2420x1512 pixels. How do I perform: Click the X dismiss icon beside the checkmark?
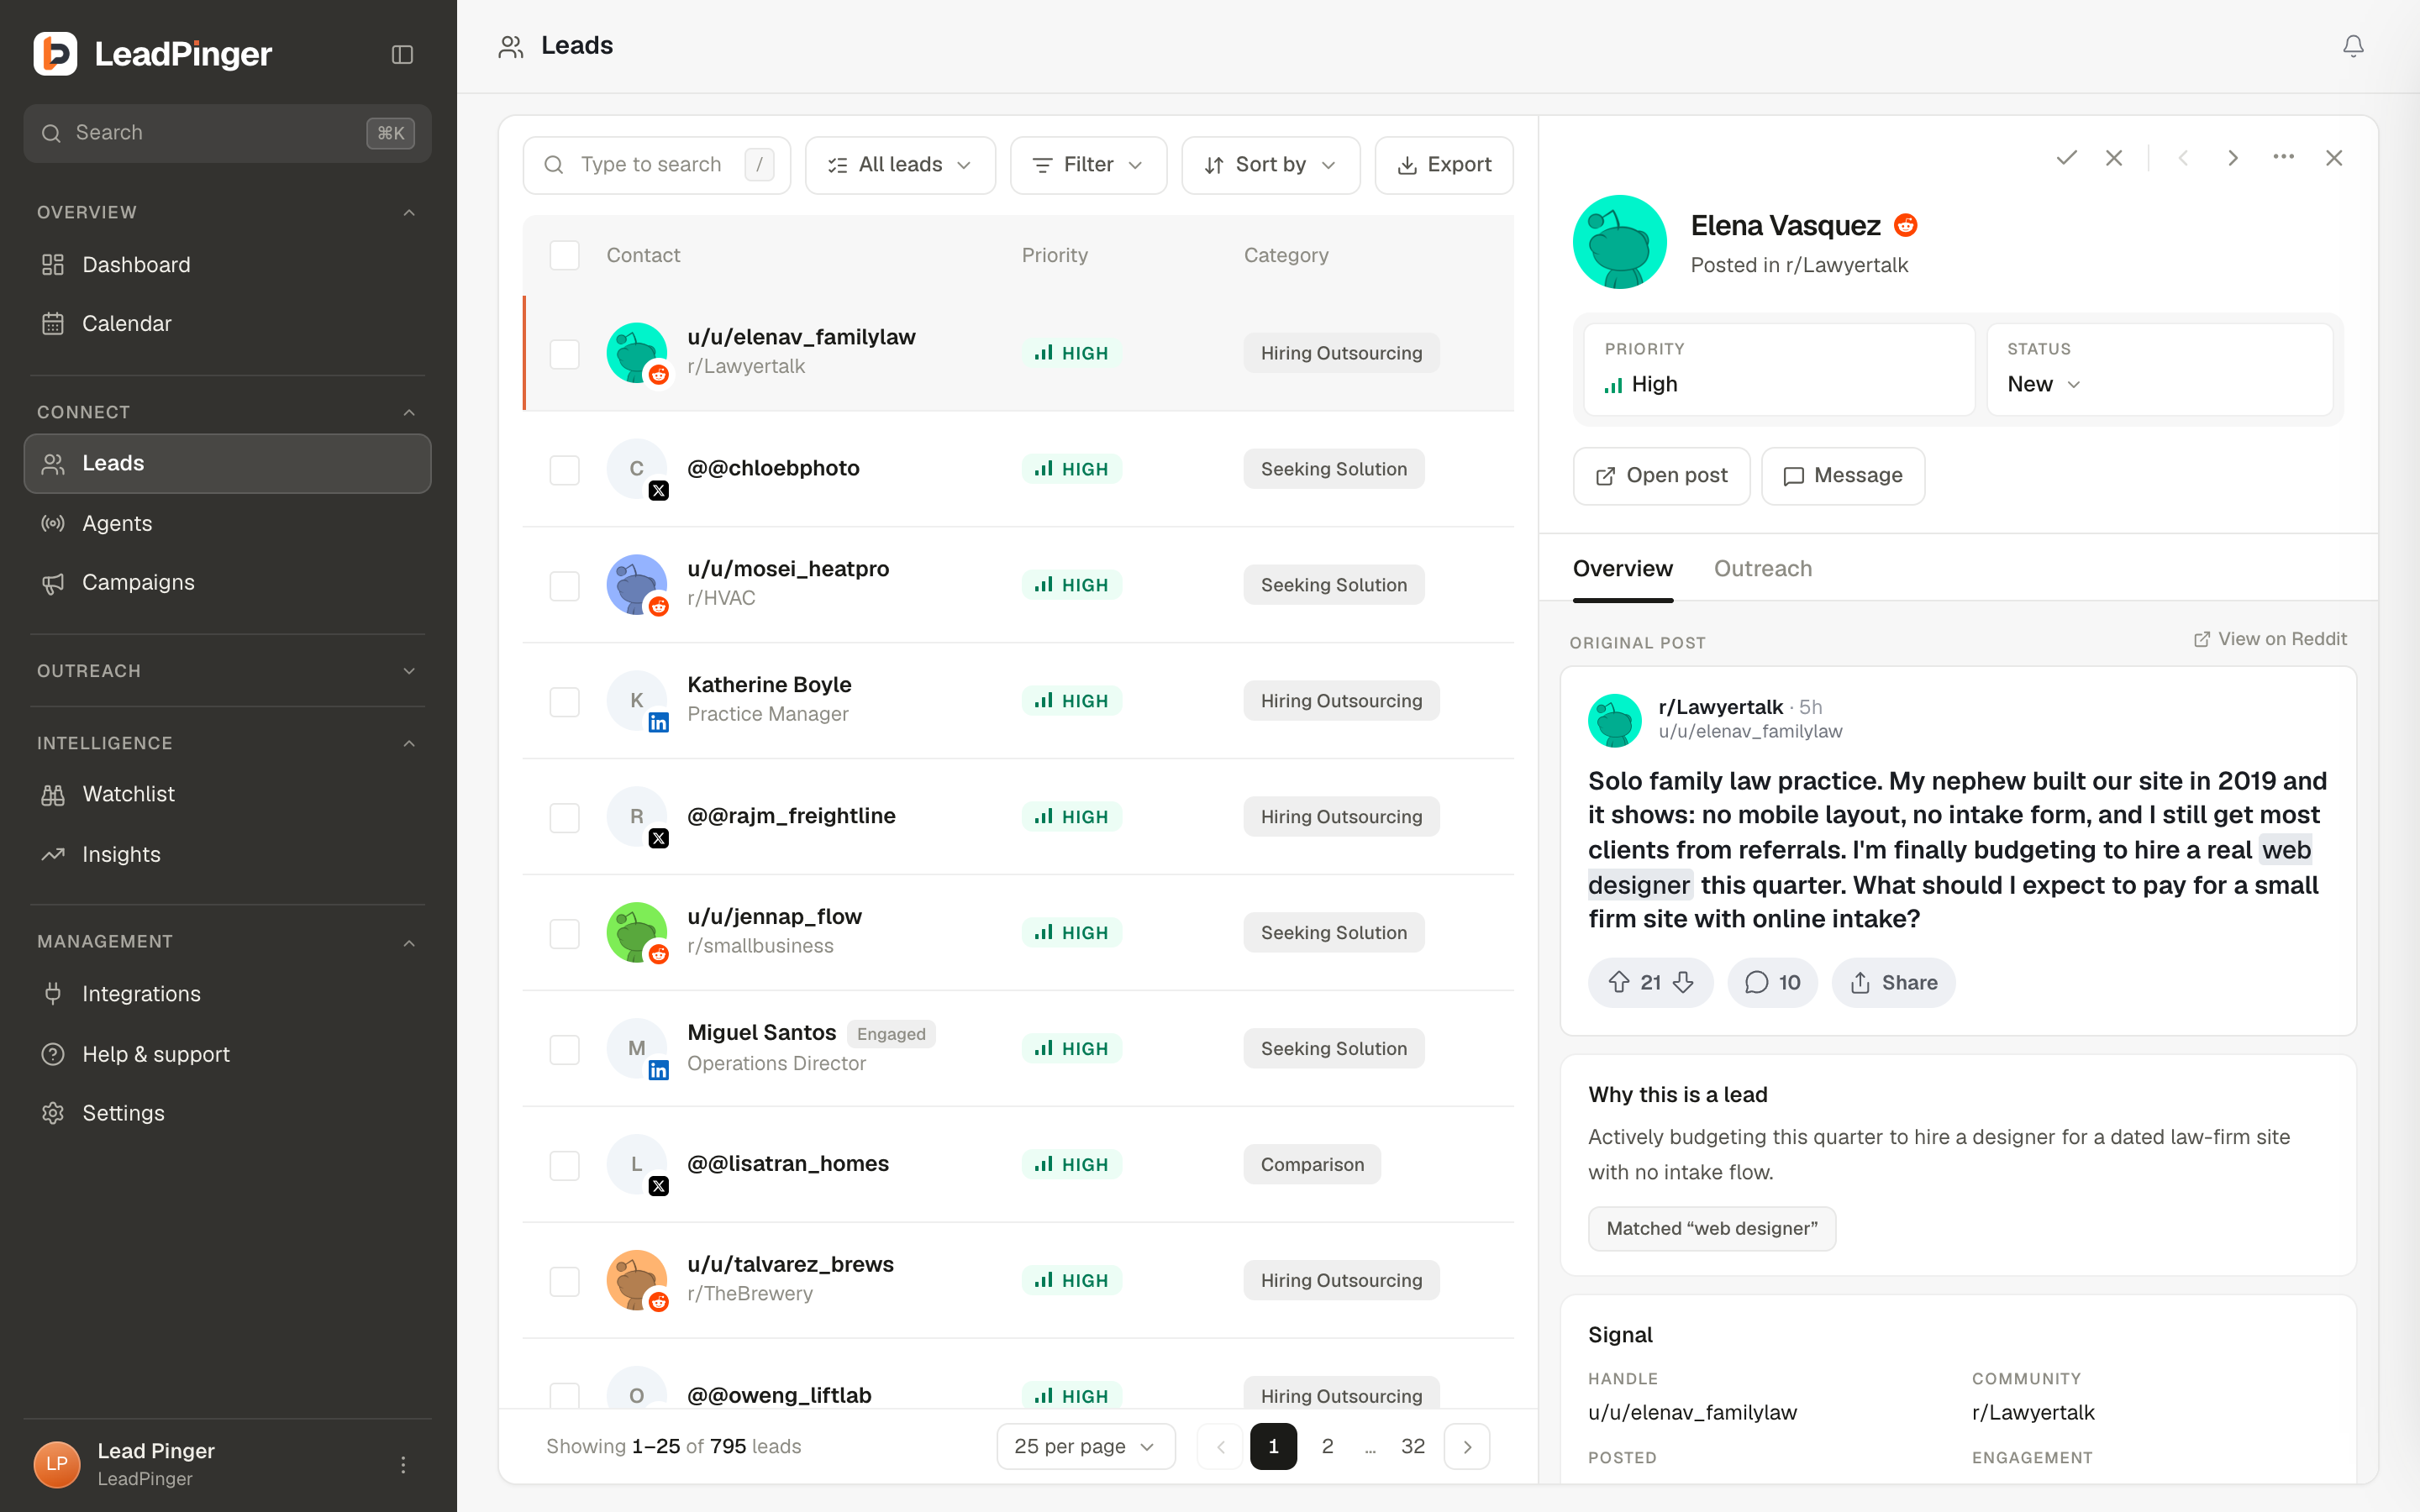tap(2114, 158)
